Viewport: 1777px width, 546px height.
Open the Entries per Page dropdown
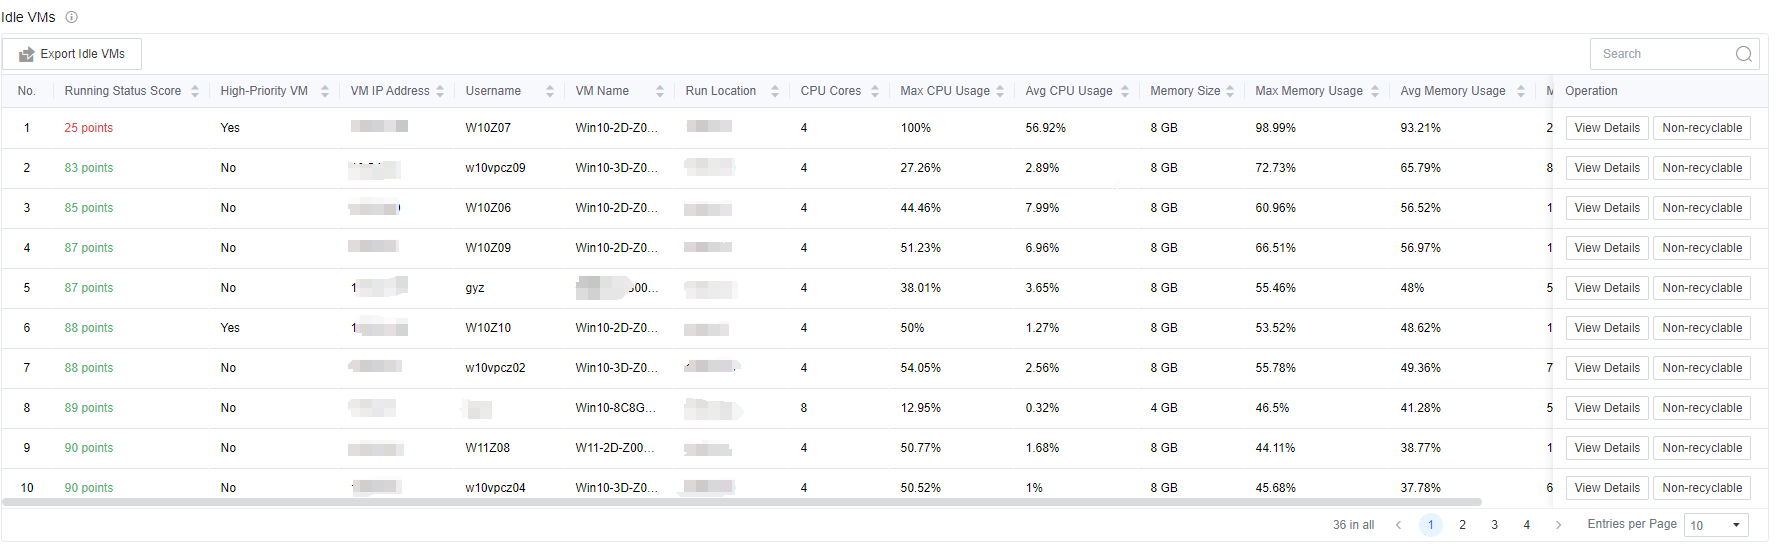1716,525
